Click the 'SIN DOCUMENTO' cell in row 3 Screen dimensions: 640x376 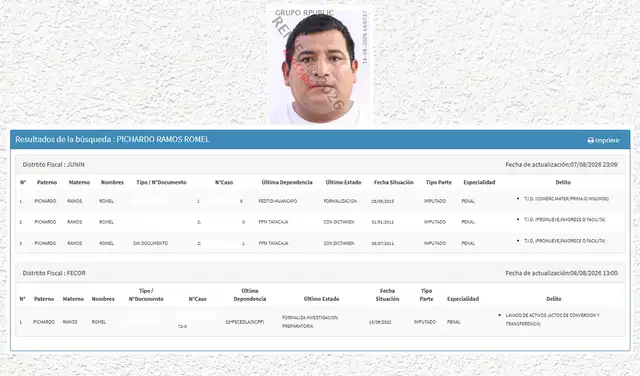tap(151, 243)
